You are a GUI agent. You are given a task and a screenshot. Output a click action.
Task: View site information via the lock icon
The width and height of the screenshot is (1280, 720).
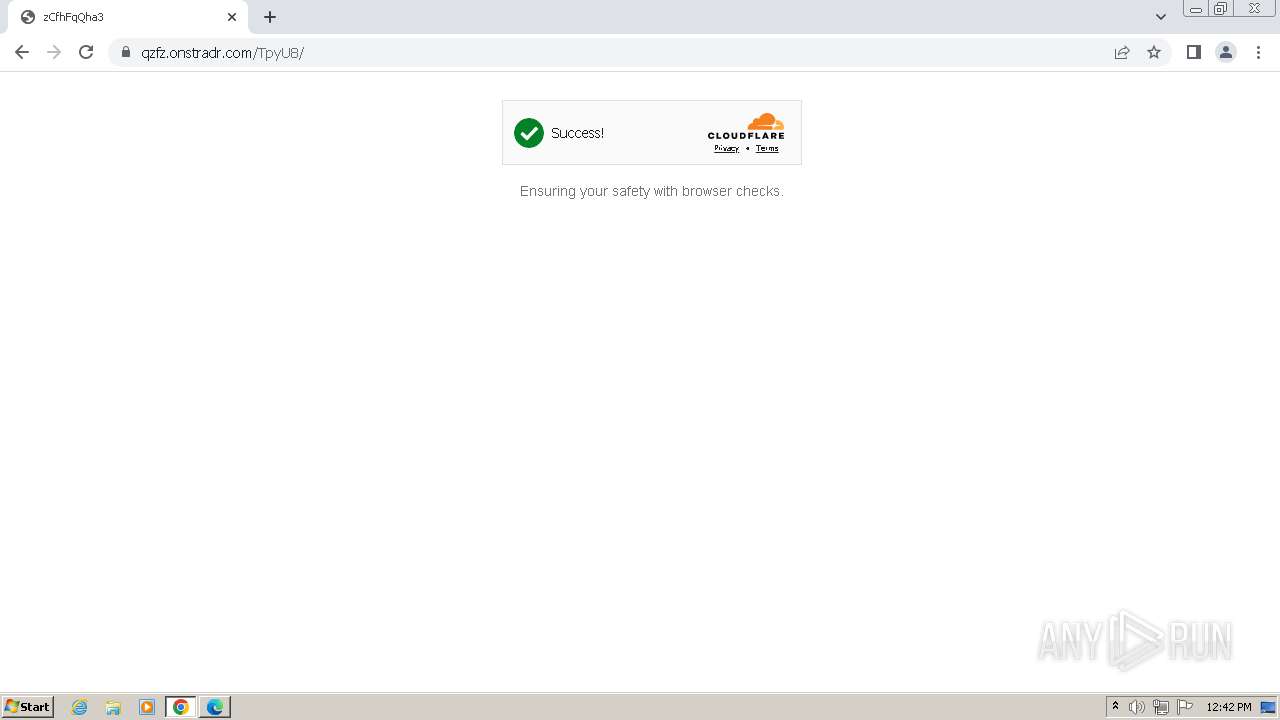pos(126,53)
